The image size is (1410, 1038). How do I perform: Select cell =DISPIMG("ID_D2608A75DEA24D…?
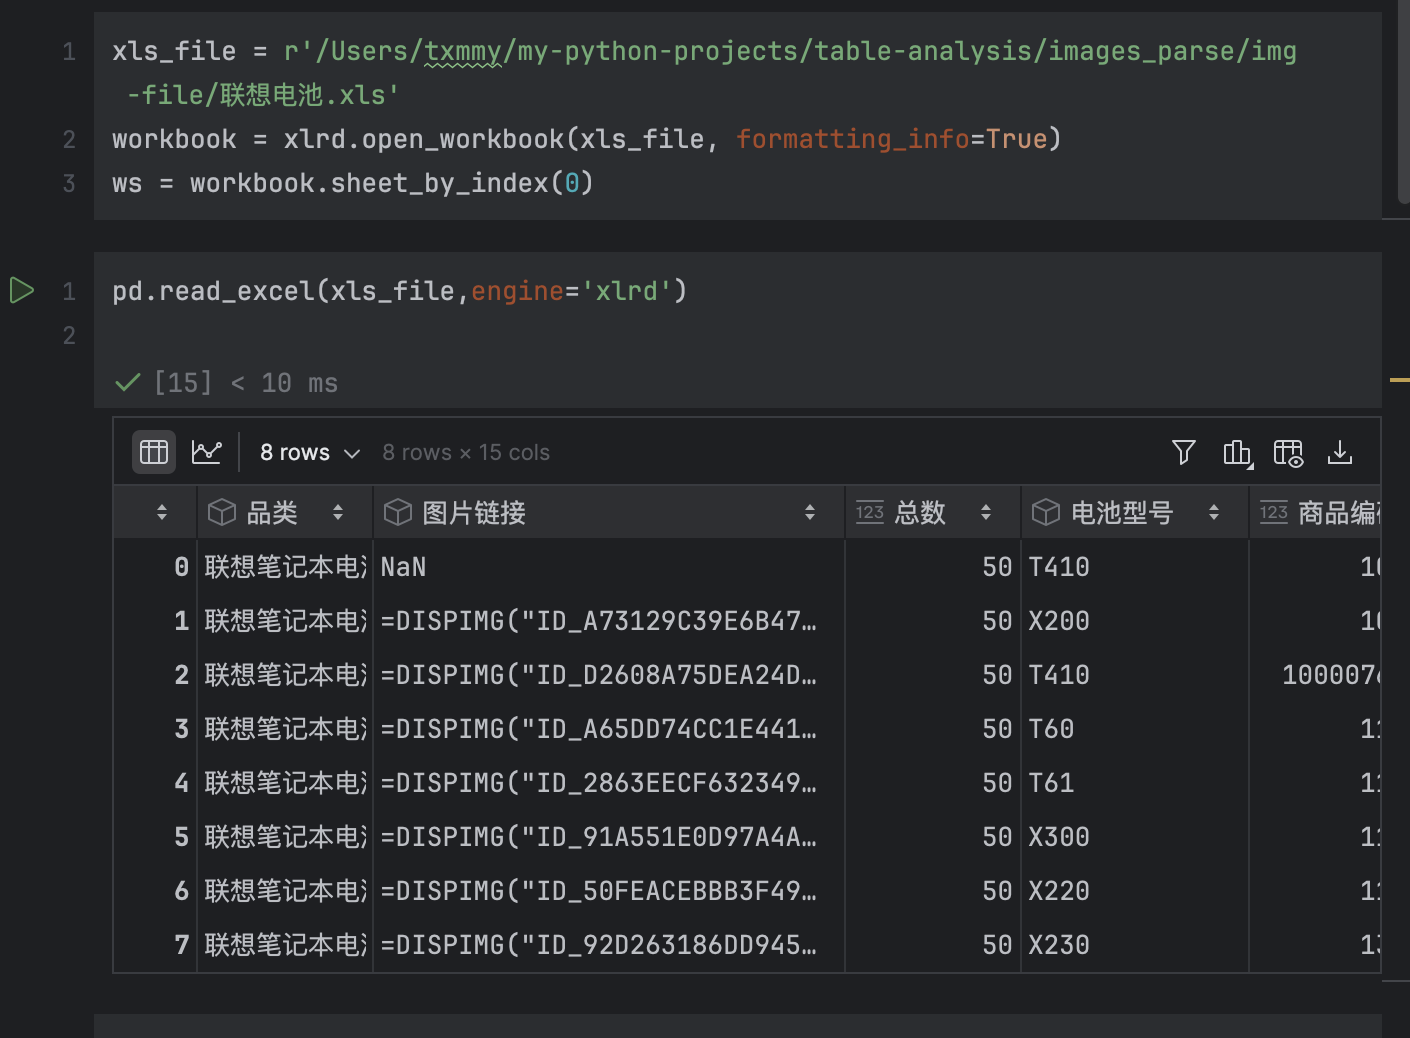pos(609,674)
